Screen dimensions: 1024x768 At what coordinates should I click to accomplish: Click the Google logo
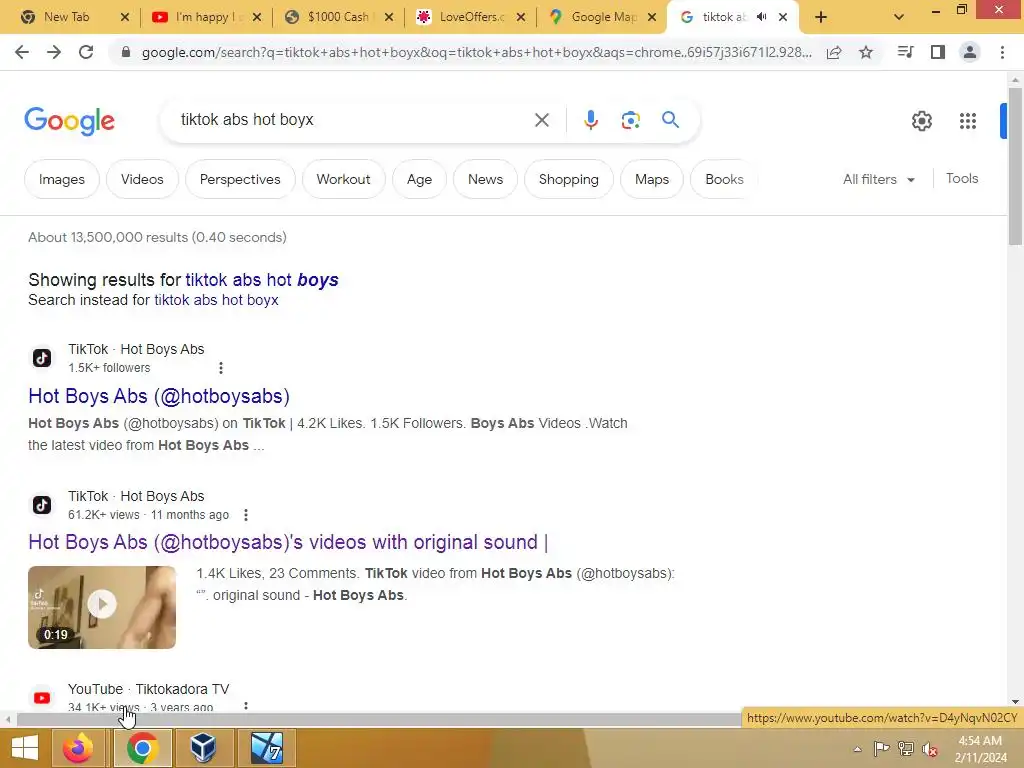69,121
